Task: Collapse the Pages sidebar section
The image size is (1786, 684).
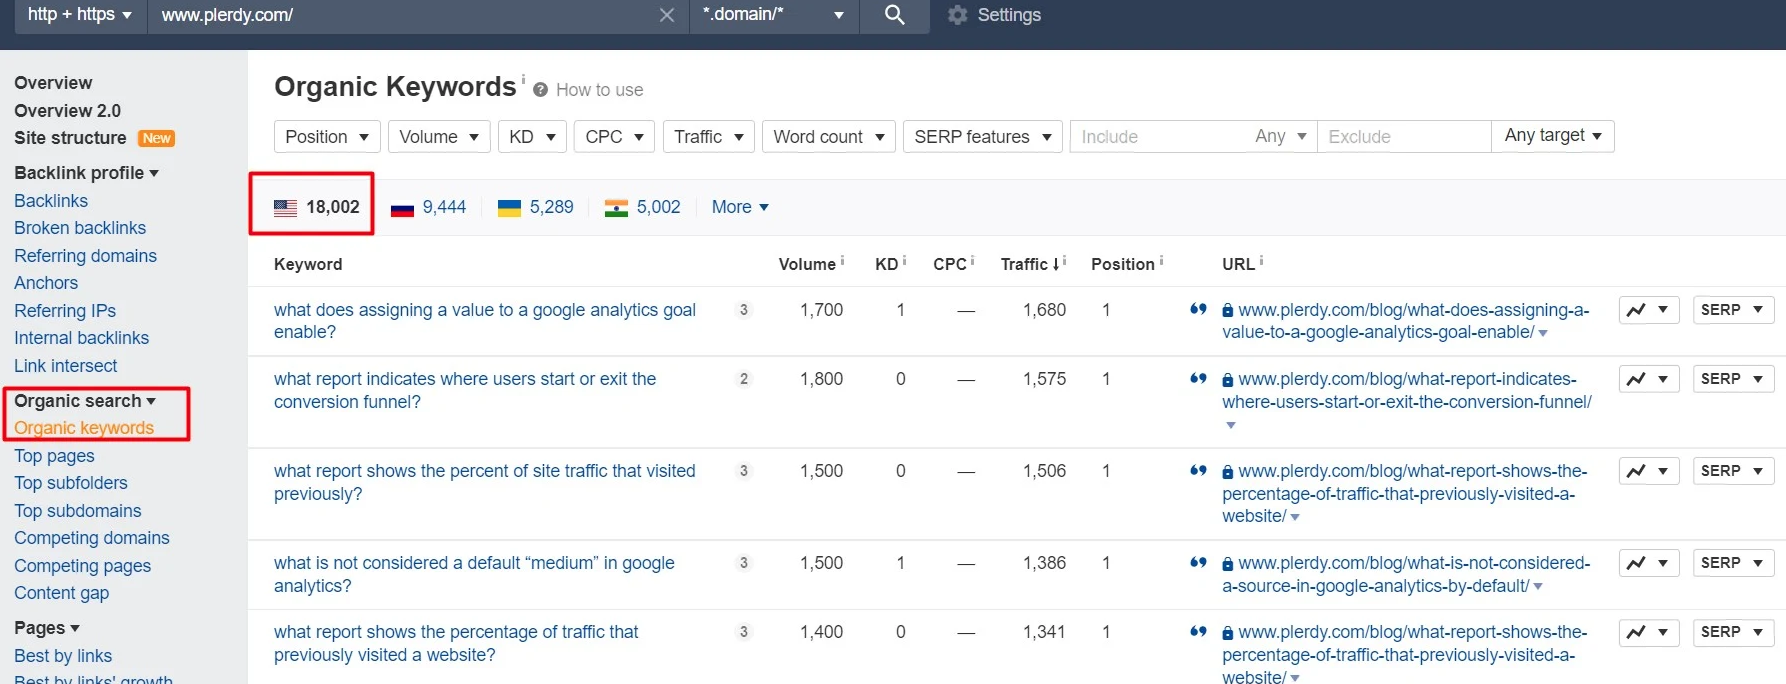Action: [x=47, y=628]
